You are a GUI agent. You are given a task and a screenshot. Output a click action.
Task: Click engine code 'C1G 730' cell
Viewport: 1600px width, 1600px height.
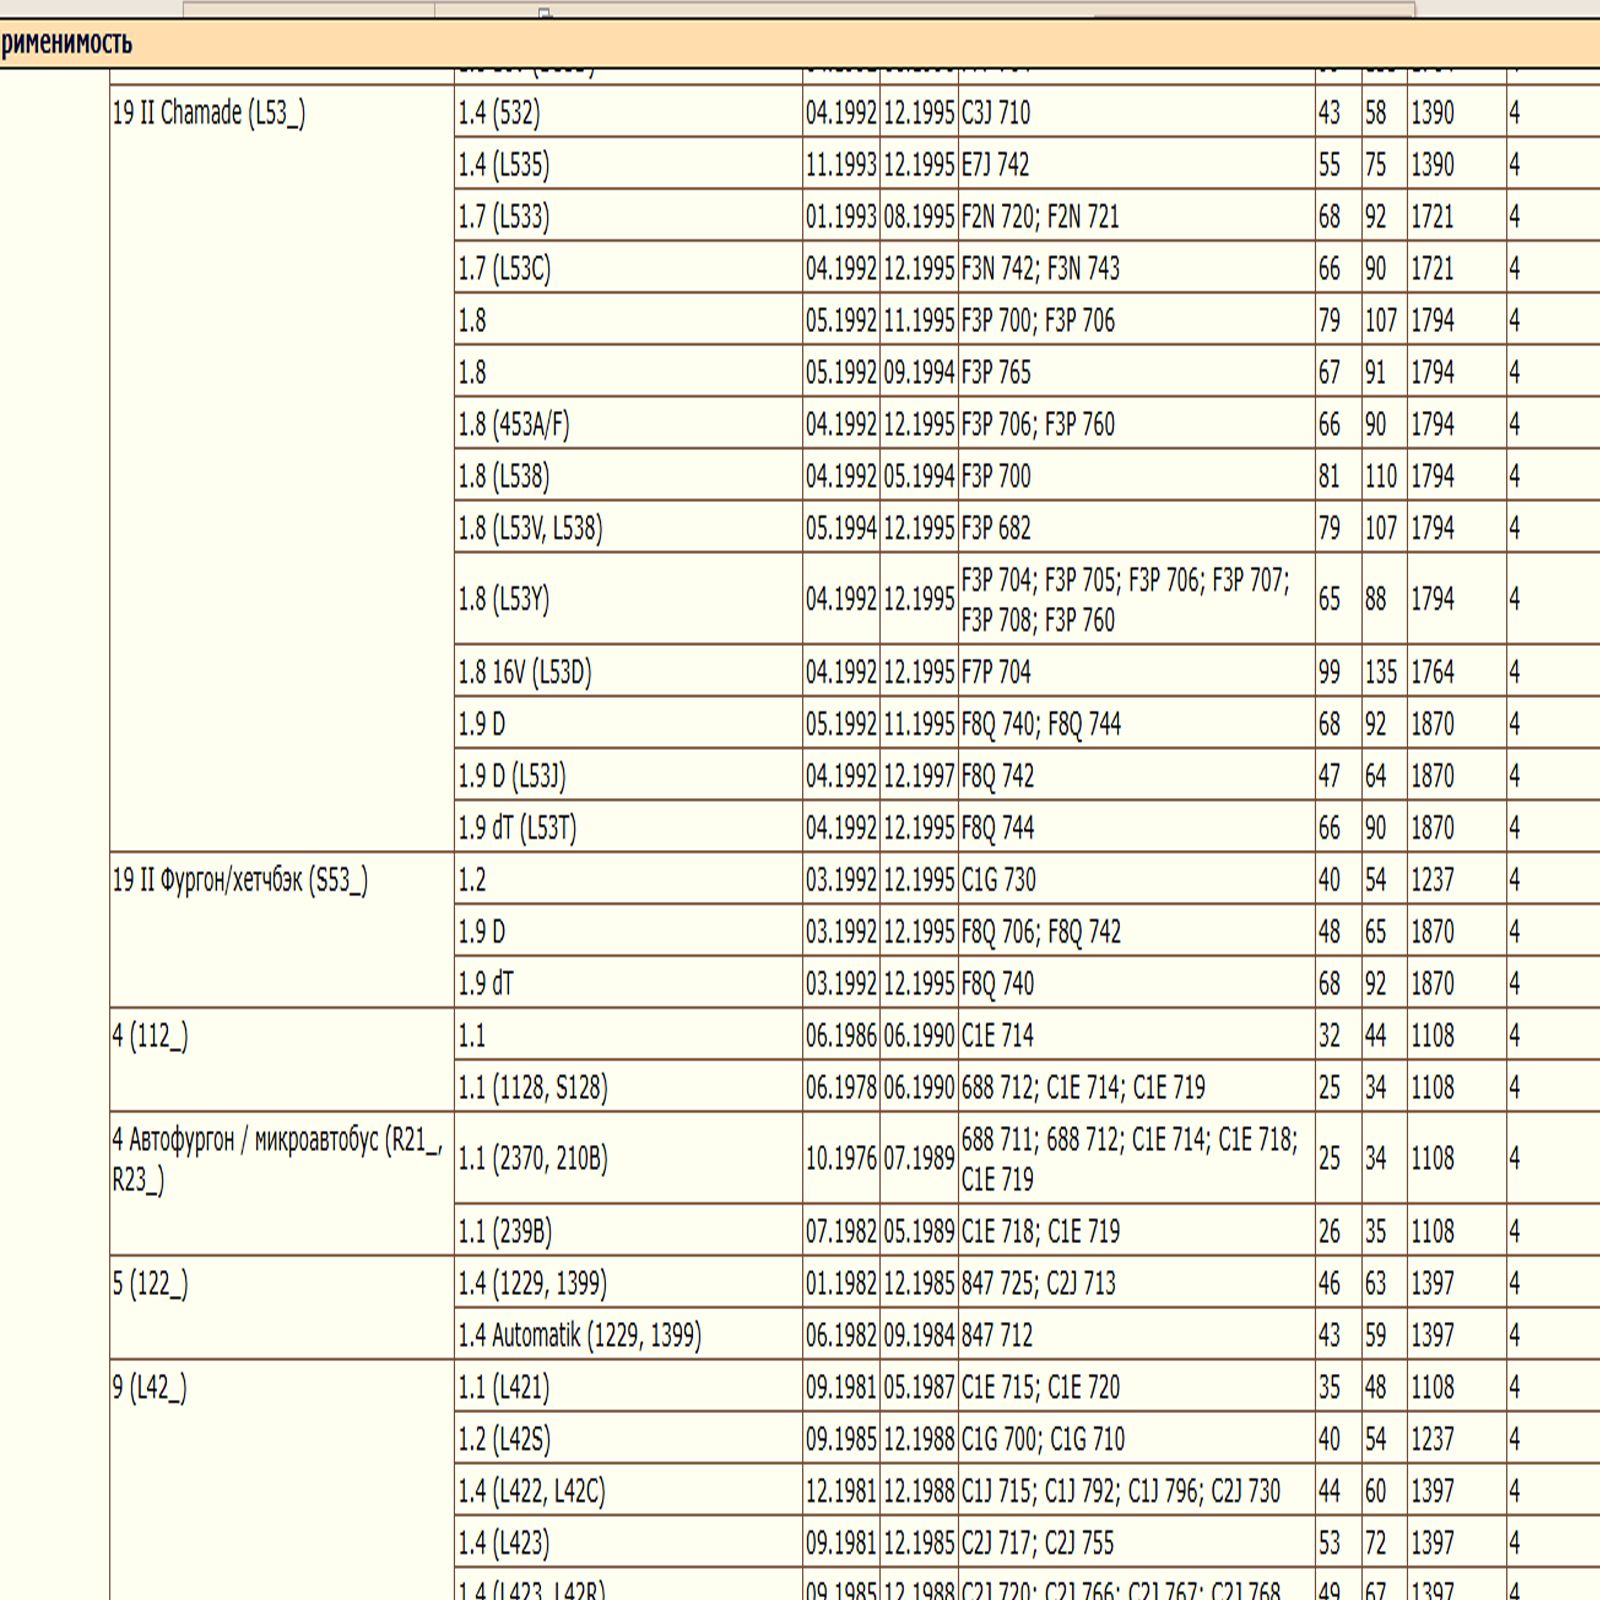pyautogui.click(x=998, y=880)
